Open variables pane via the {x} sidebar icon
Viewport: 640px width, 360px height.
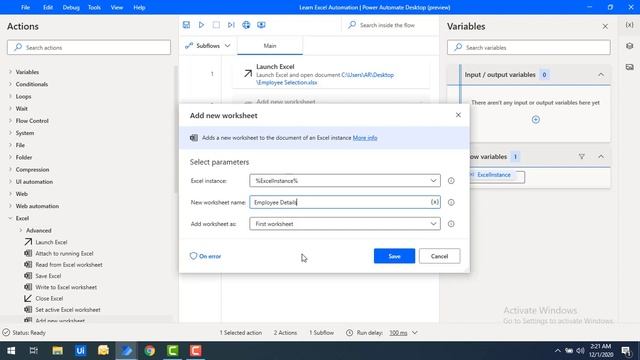point(629,25)
